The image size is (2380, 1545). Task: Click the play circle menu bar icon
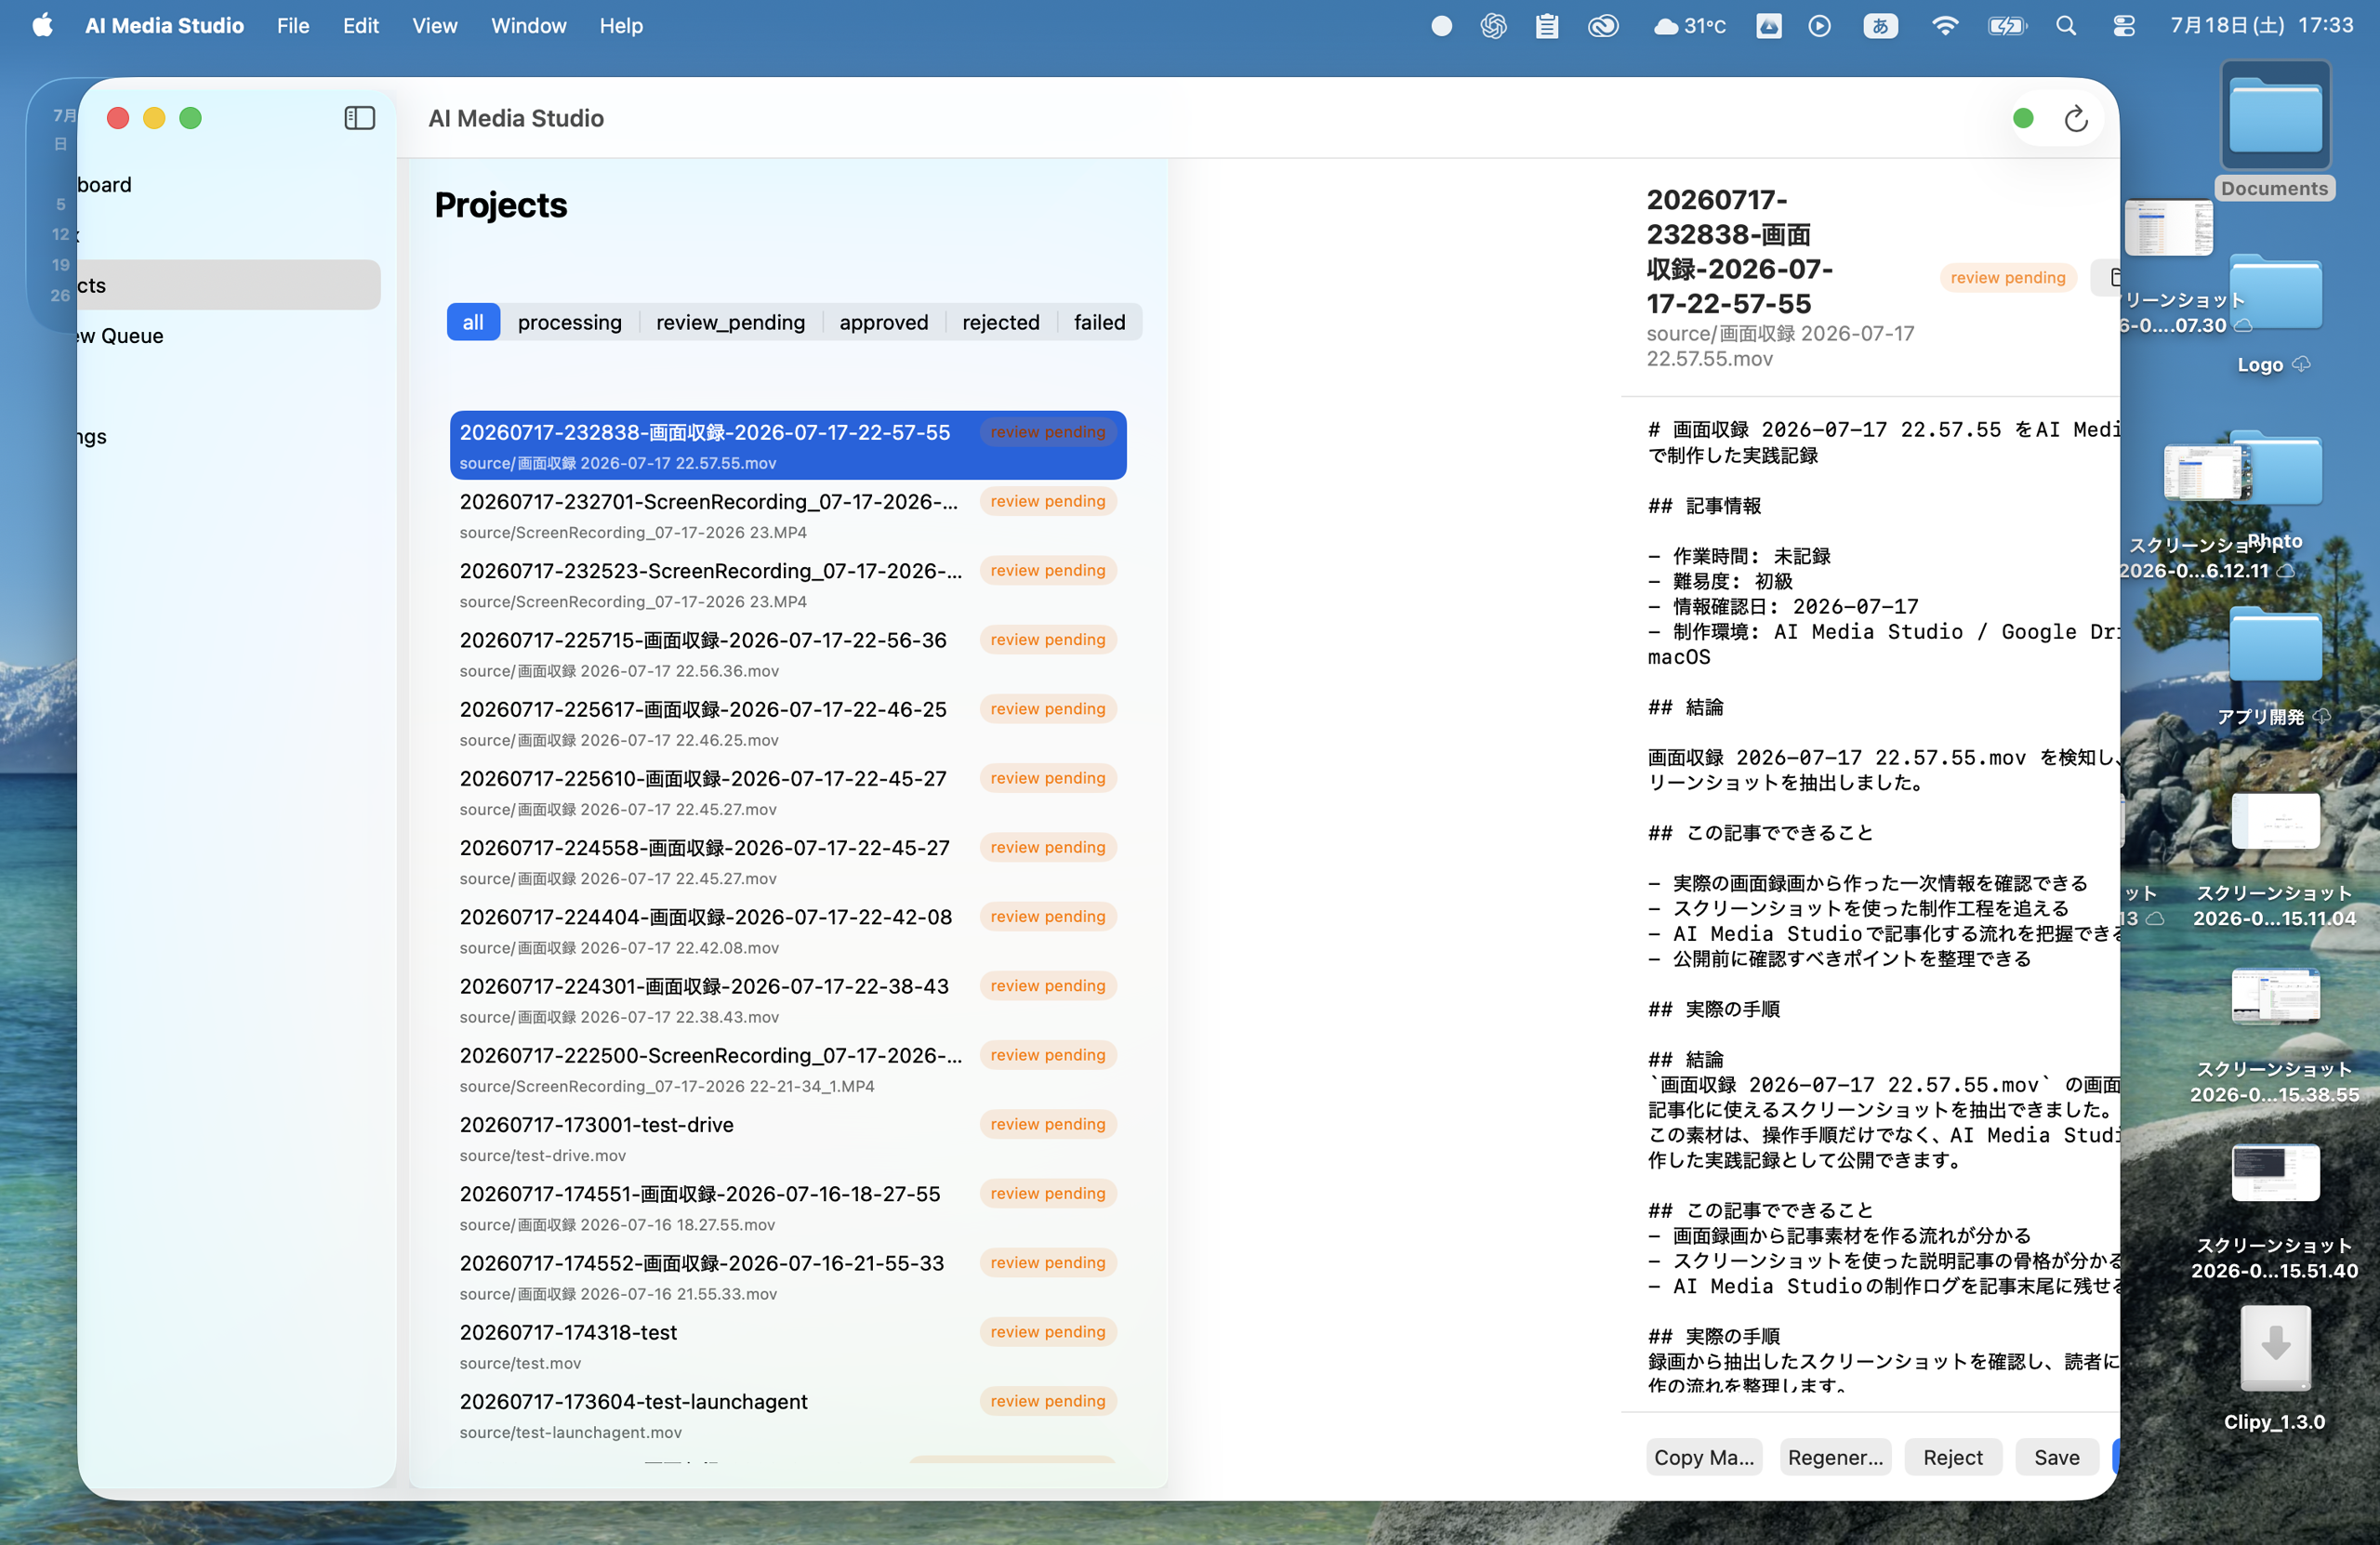1820,26
